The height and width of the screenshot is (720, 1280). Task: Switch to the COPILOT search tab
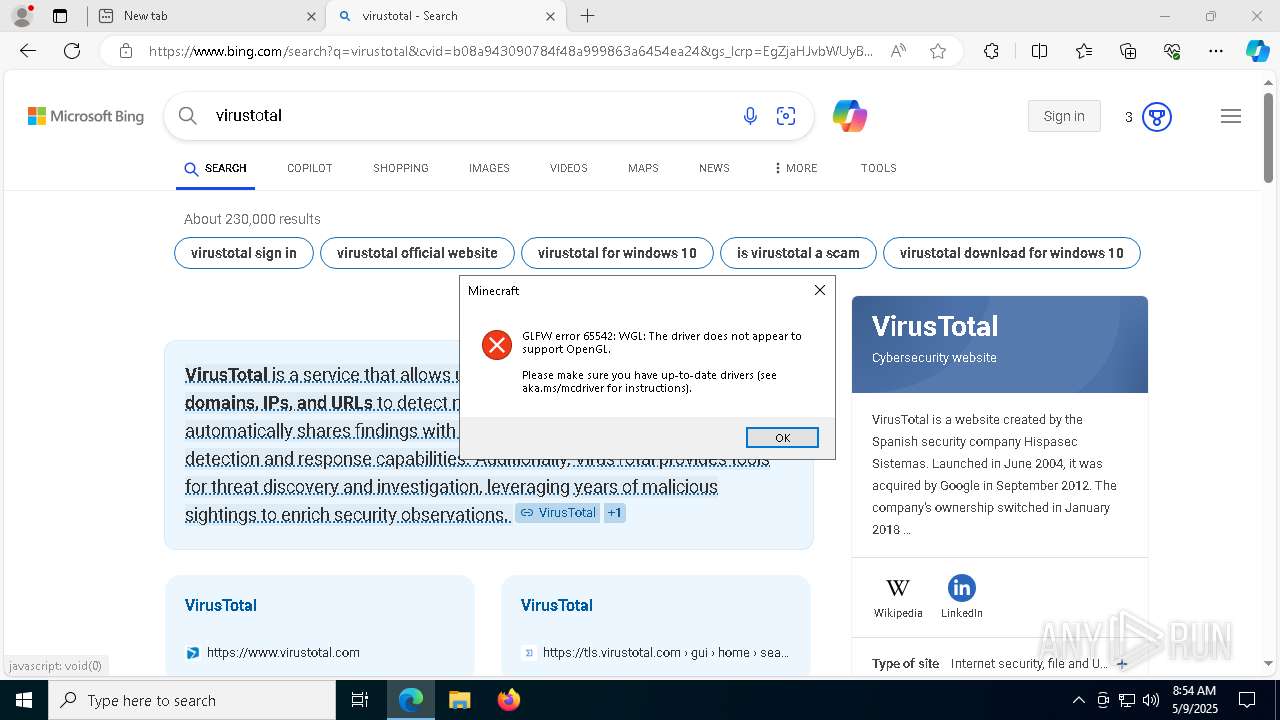(x=309, y=168)
